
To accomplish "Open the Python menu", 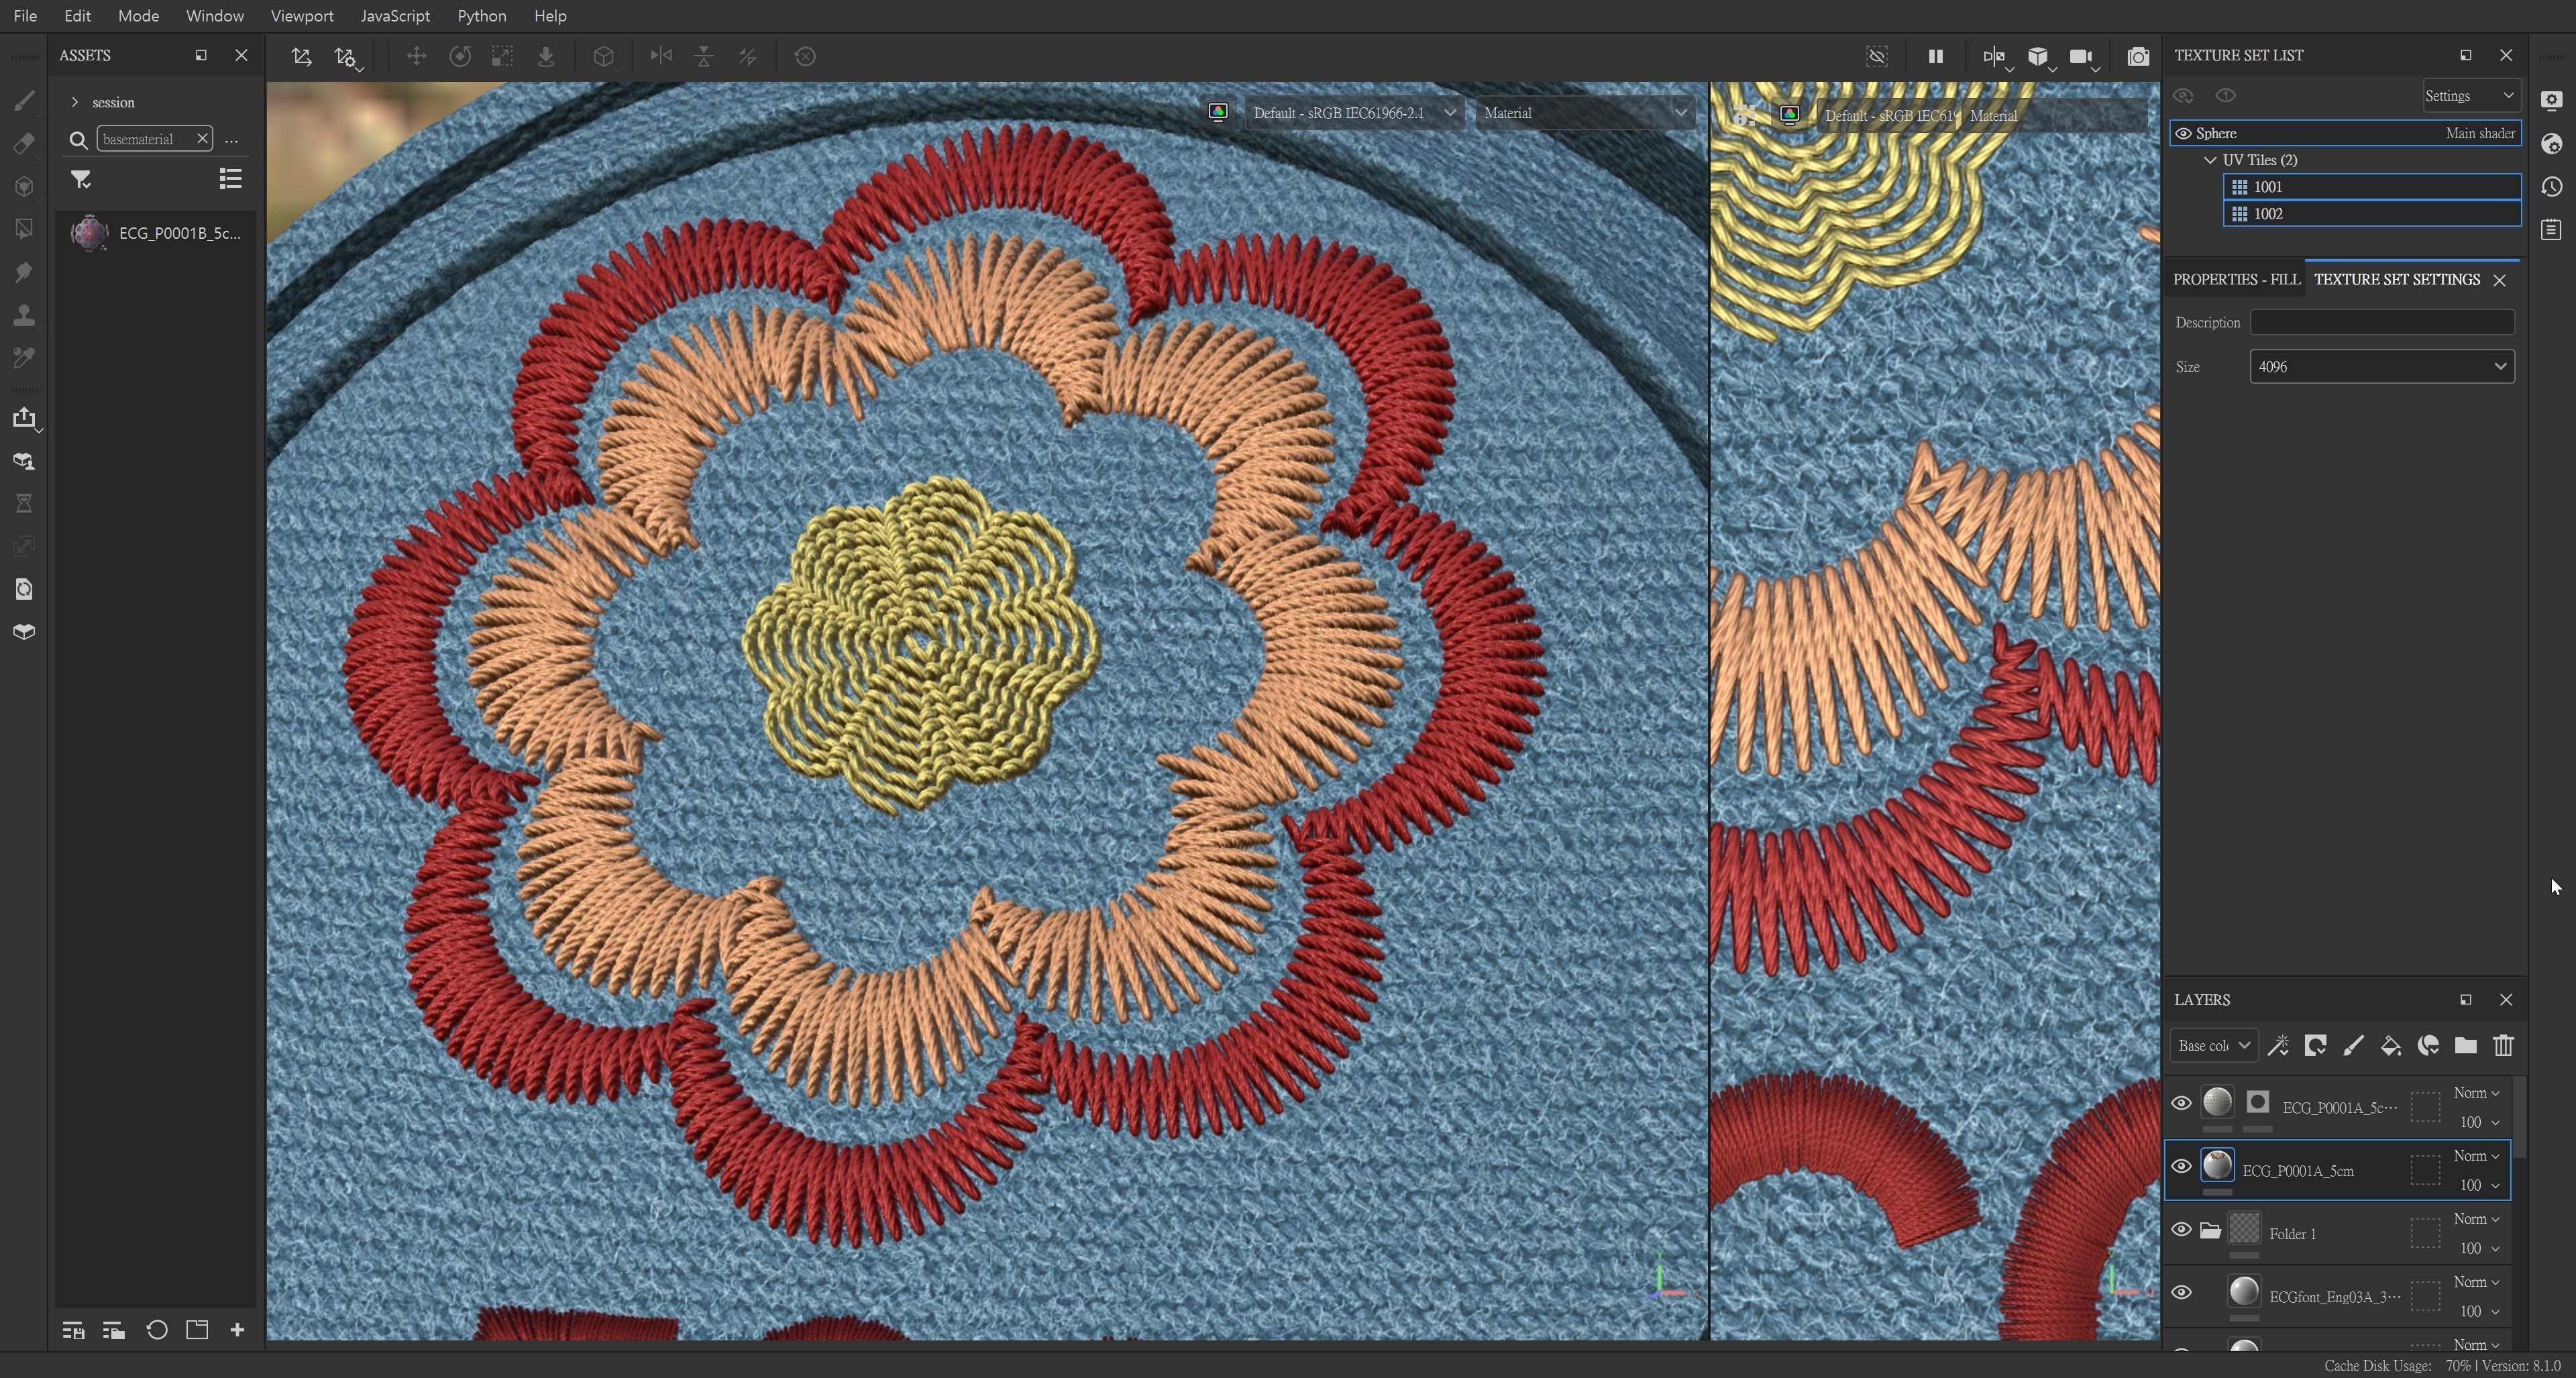I will coord(481,16).
